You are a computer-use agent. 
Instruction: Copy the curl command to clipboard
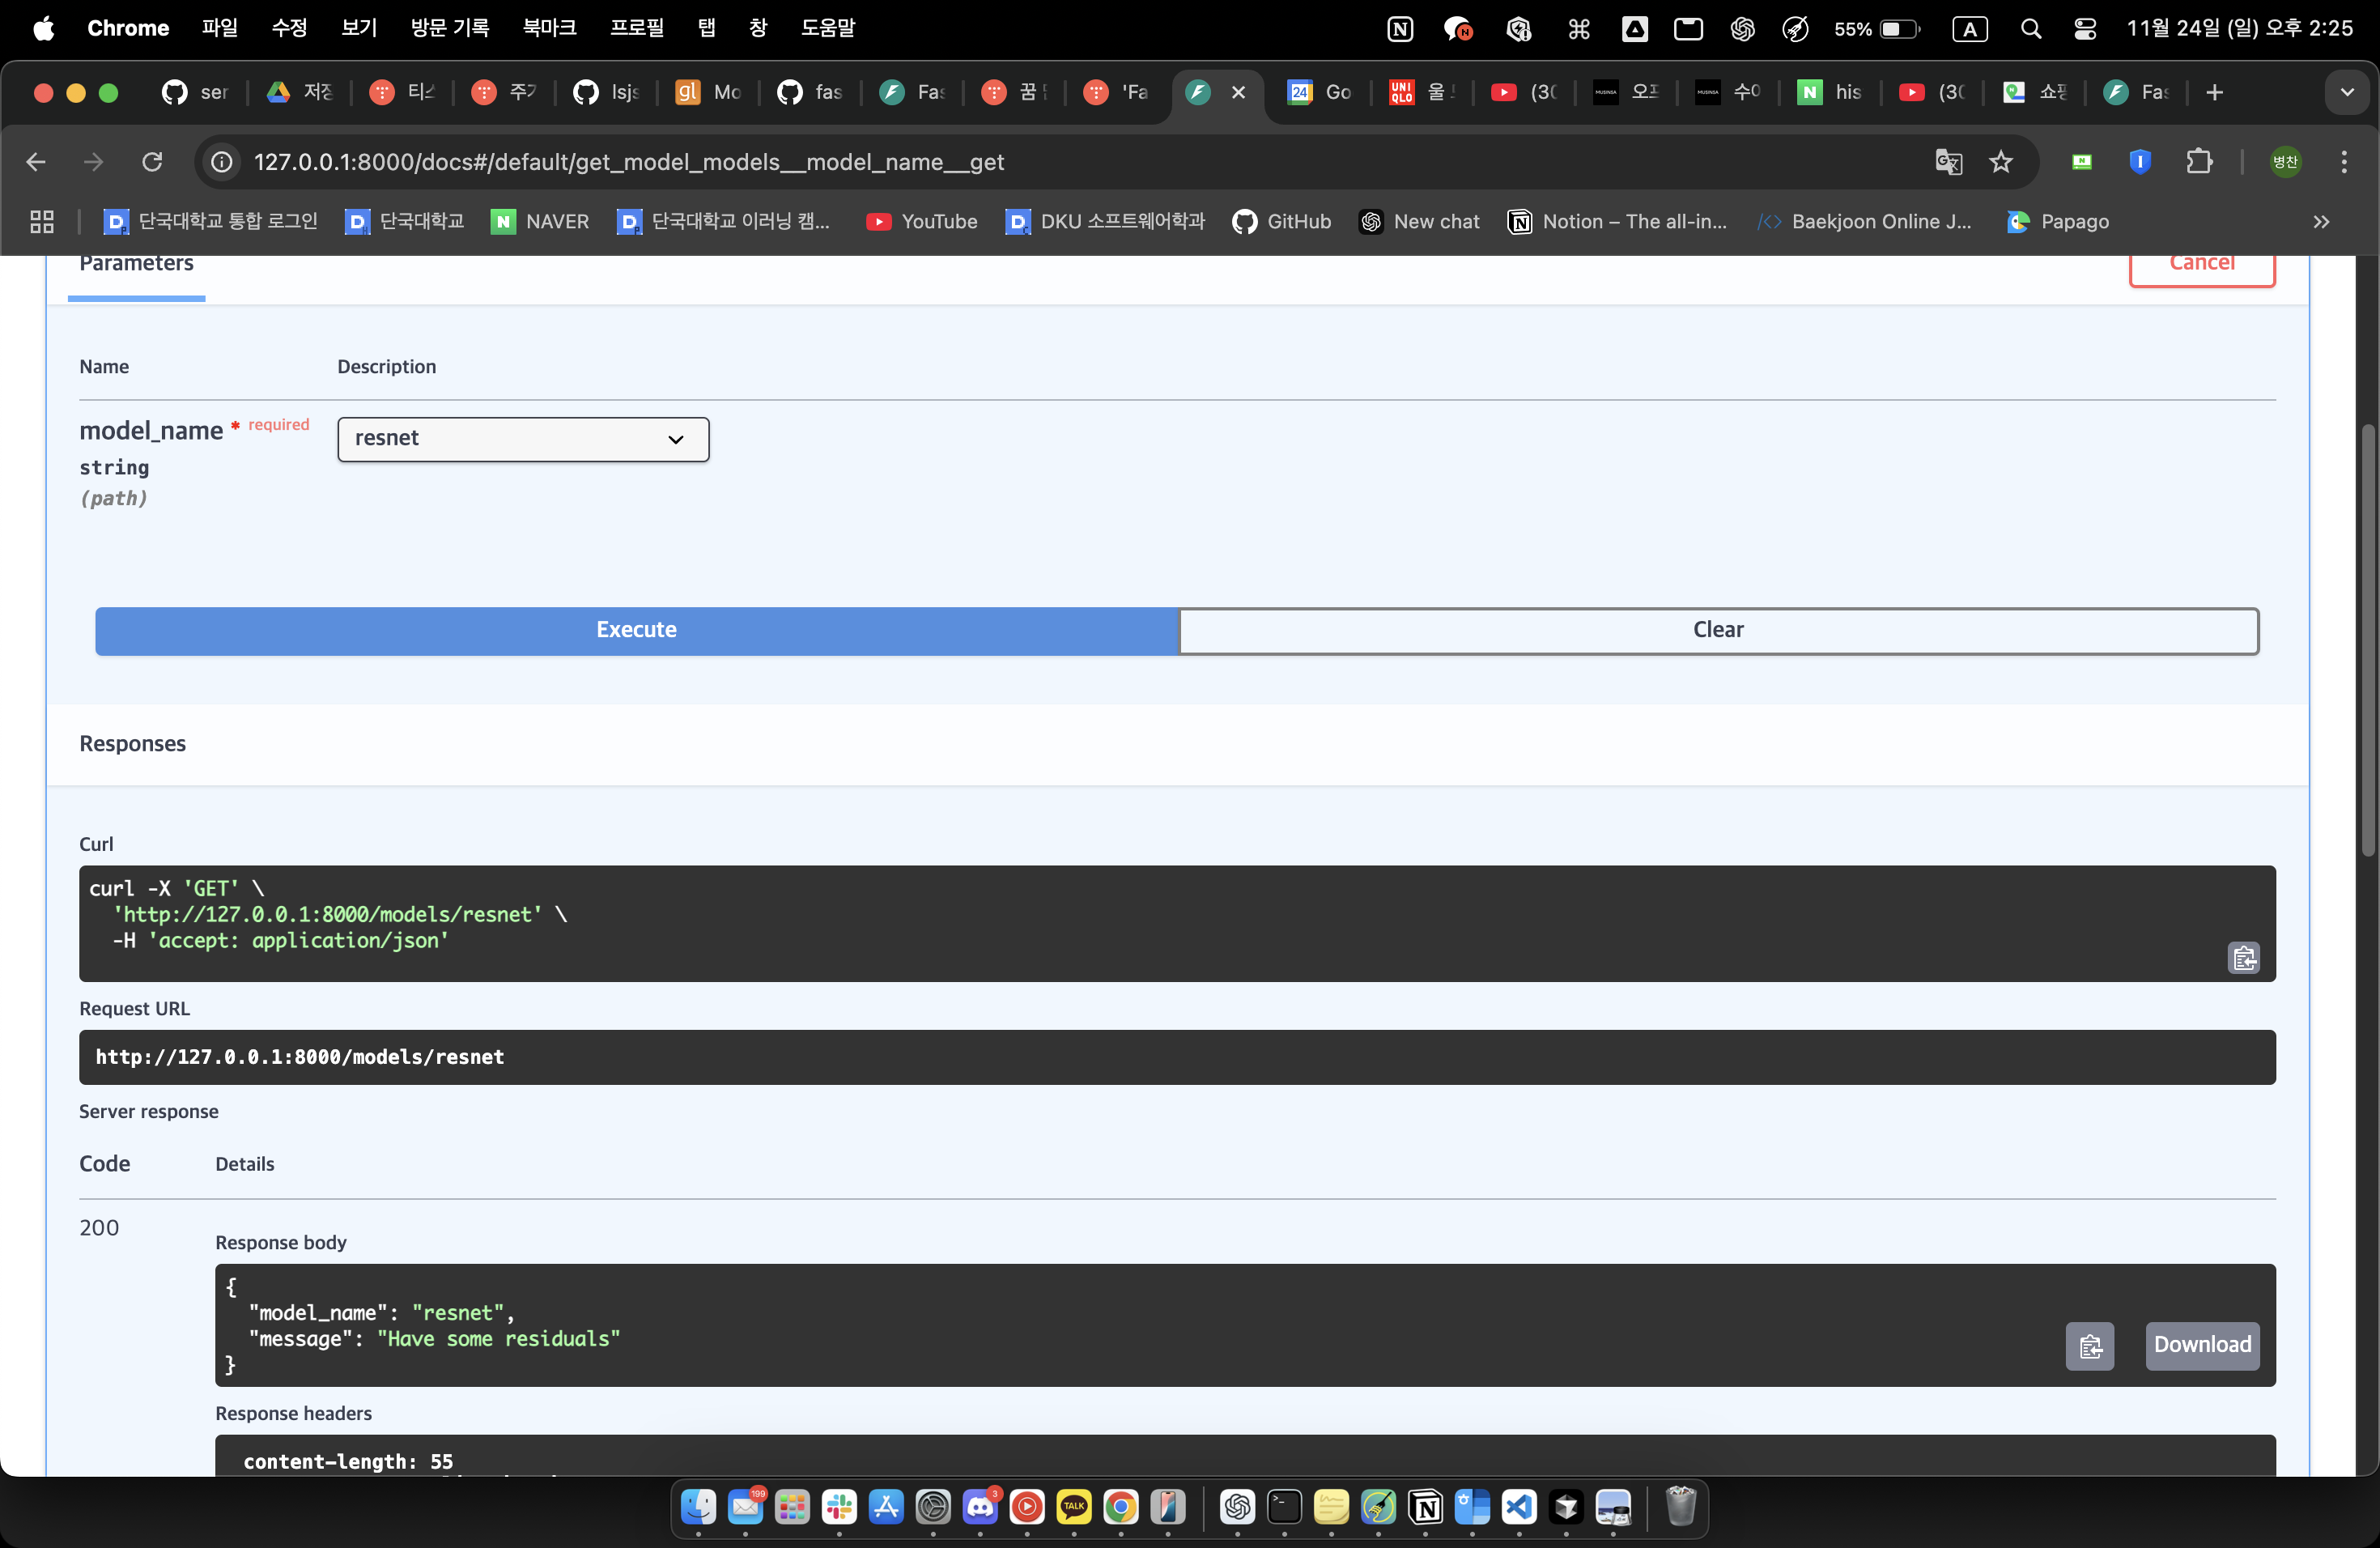2243,958
